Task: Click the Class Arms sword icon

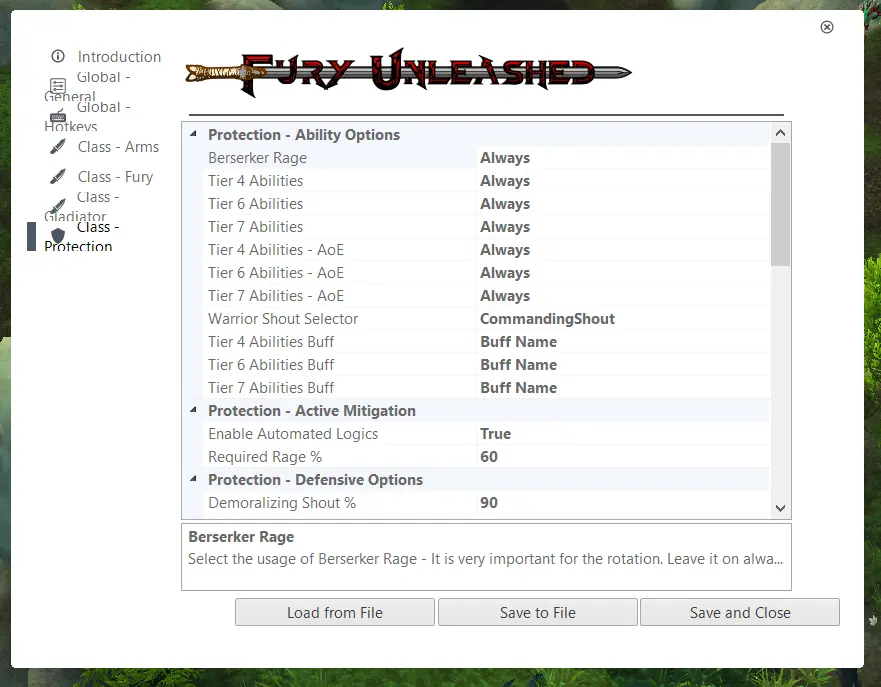Action: pyautogui.click(x=58, y=147)
